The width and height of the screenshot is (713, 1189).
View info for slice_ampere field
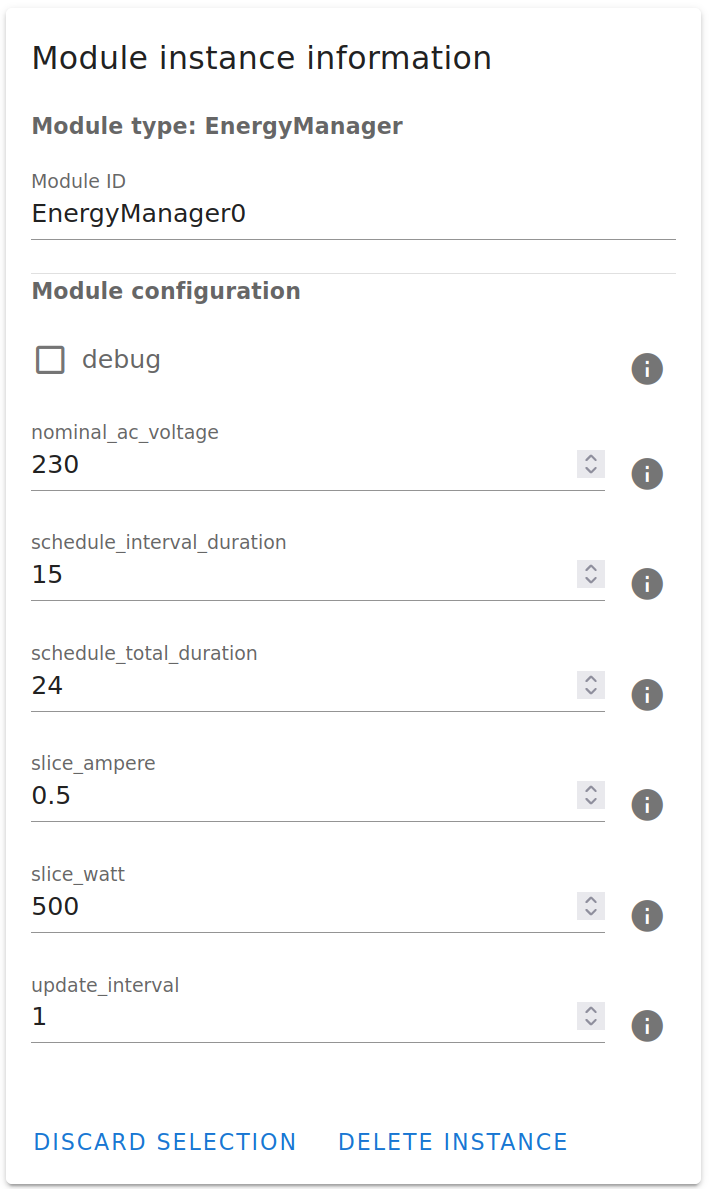coord(647,805)
